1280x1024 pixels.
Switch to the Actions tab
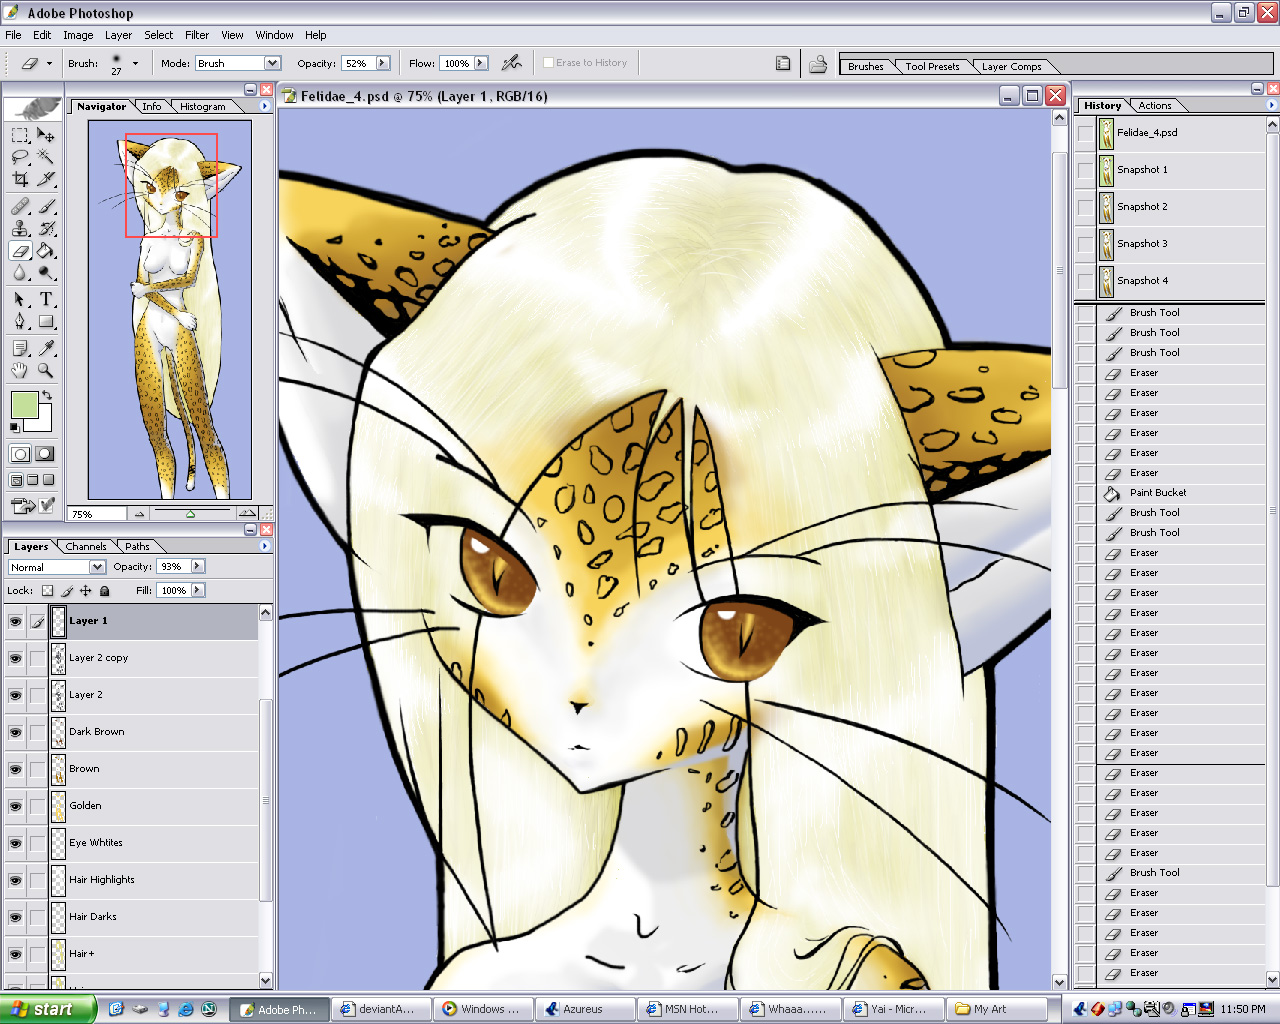[1154, 105]
